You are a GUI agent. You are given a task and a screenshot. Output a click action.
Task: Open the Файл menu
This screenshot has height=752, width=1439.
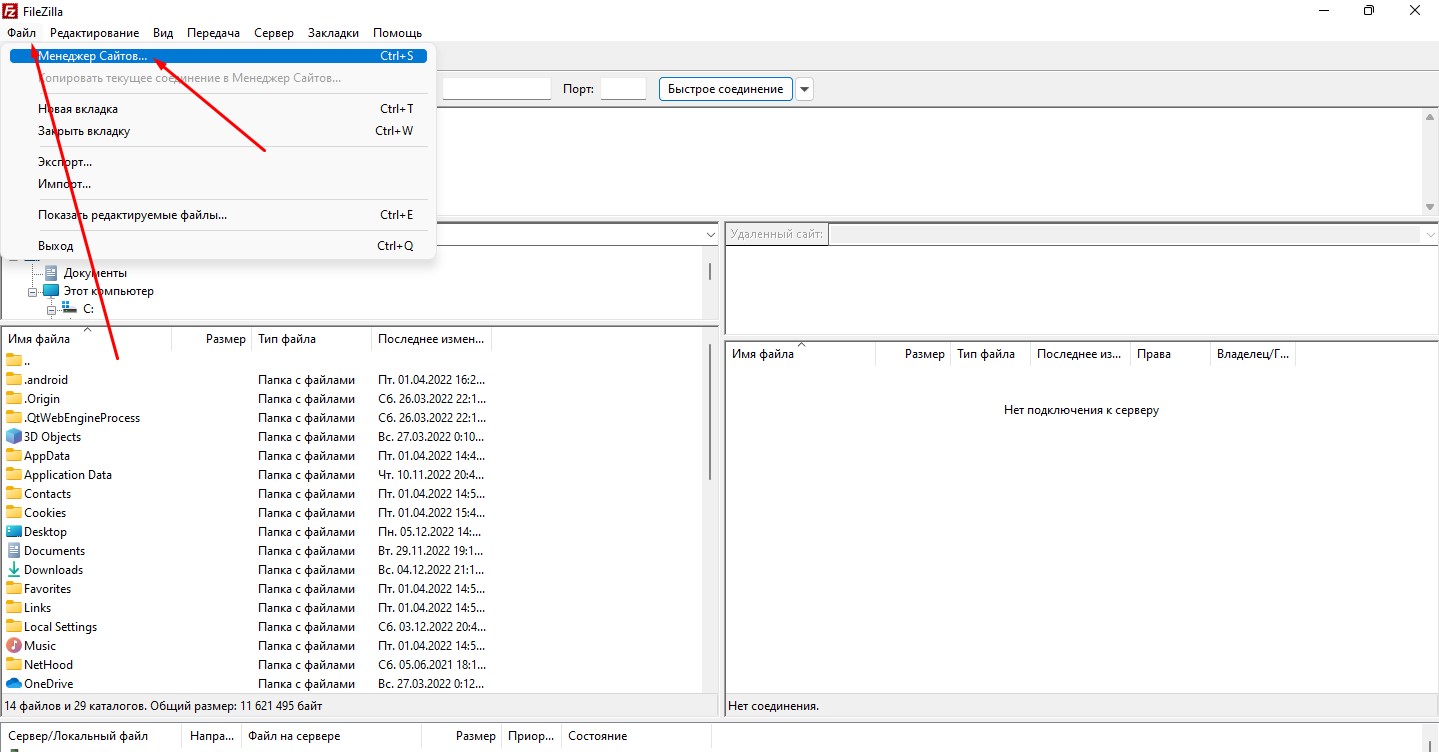[x=21, y=33]
